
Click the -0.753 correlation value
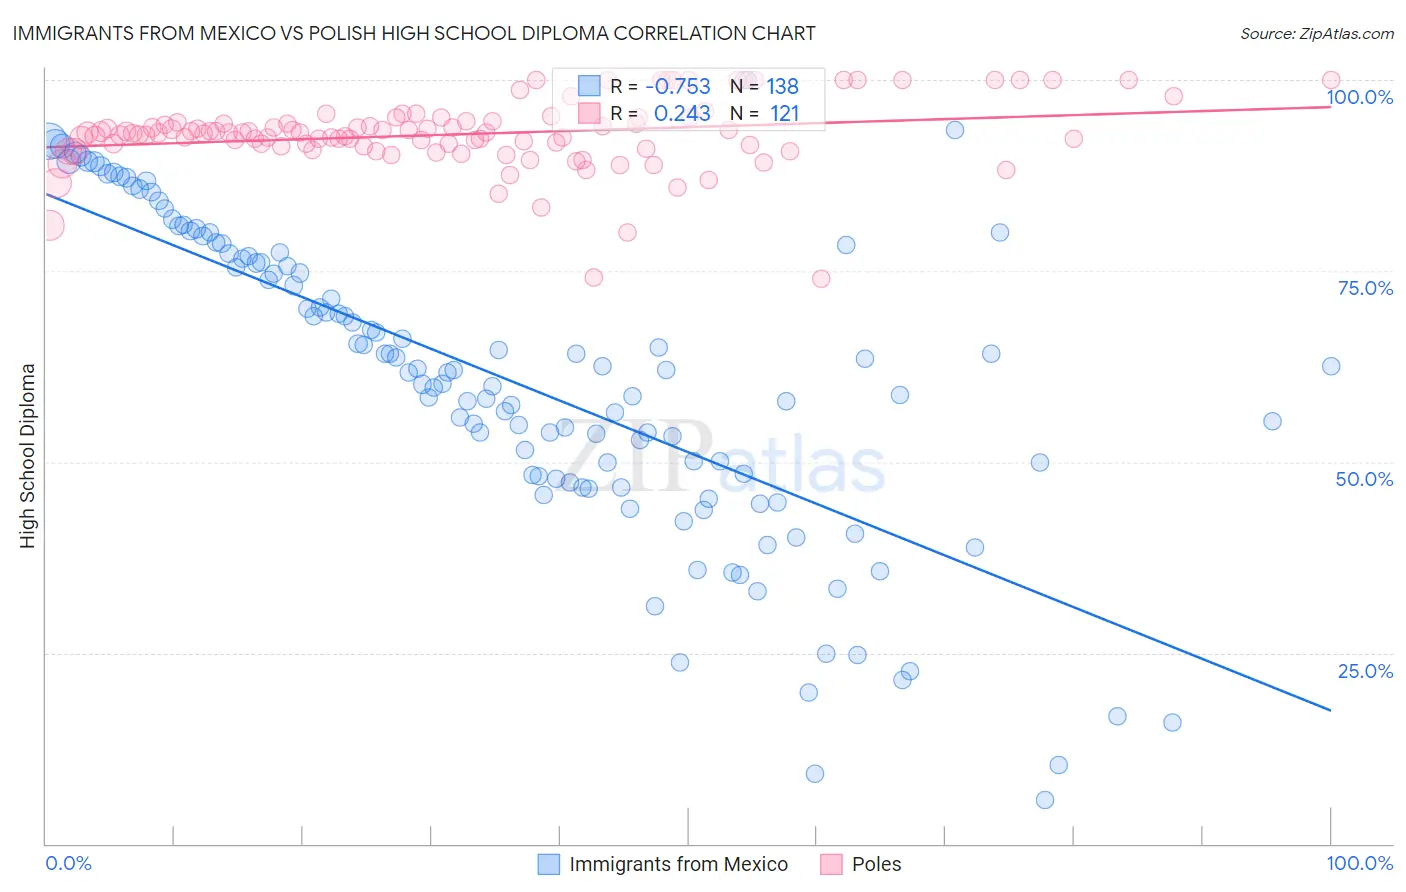click(679, 87)
